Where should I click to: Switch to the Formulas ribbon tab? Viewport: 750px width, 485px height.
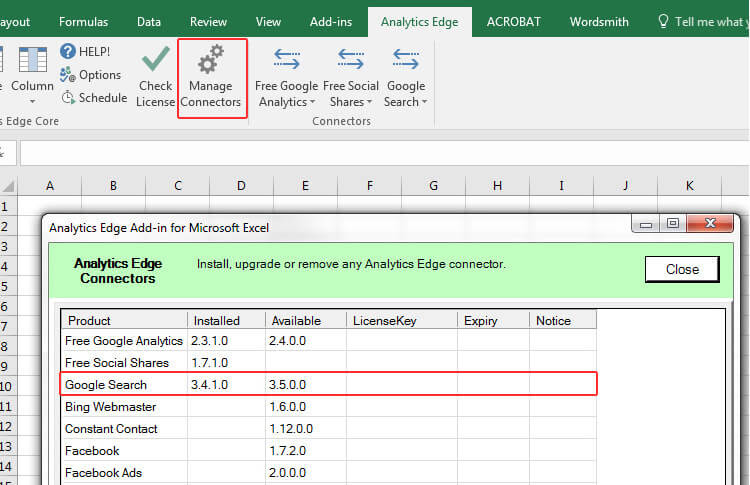click(83, 22)
